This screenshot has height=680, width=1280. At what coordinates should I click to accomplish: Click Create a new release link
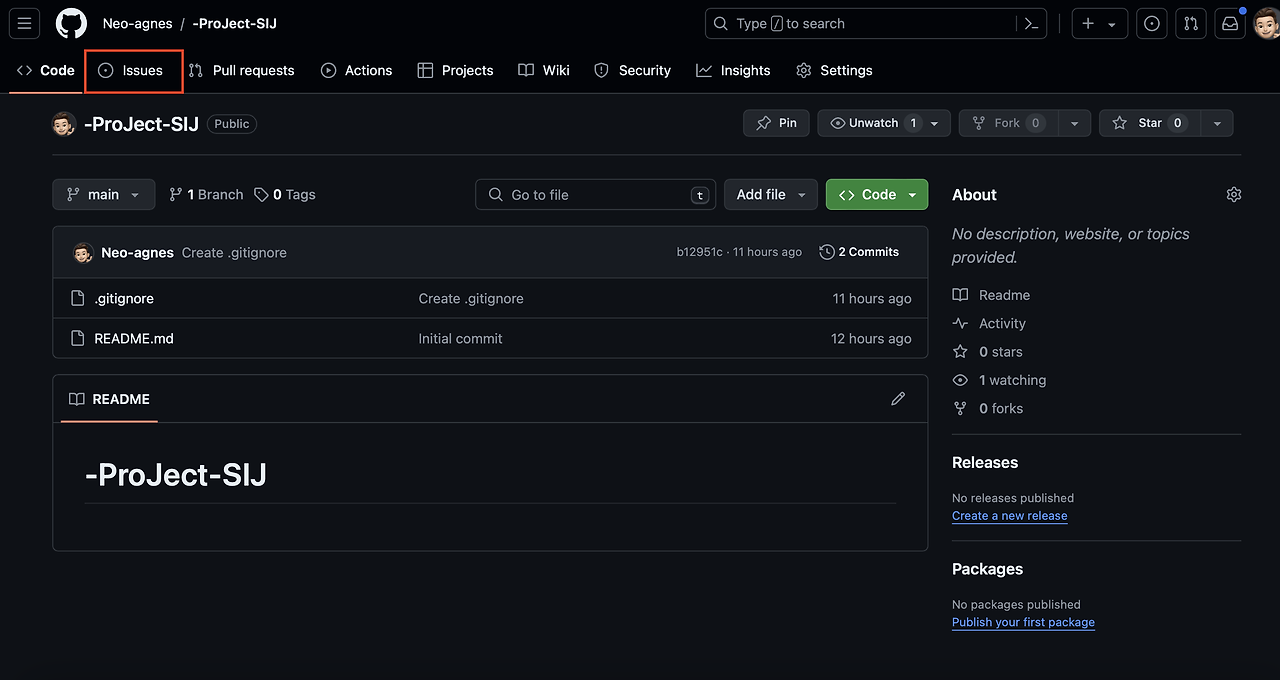1010,516
